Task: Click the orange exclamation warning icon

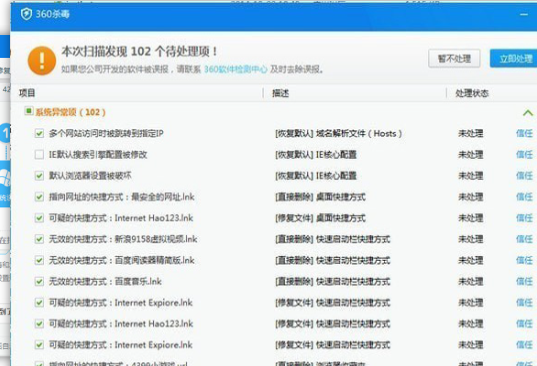Action: point(42,61)
